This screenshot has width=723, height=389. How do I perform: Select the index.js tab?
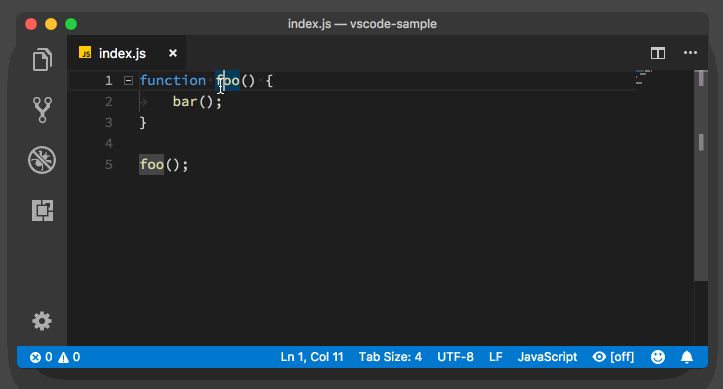click(x=122, y=53)
